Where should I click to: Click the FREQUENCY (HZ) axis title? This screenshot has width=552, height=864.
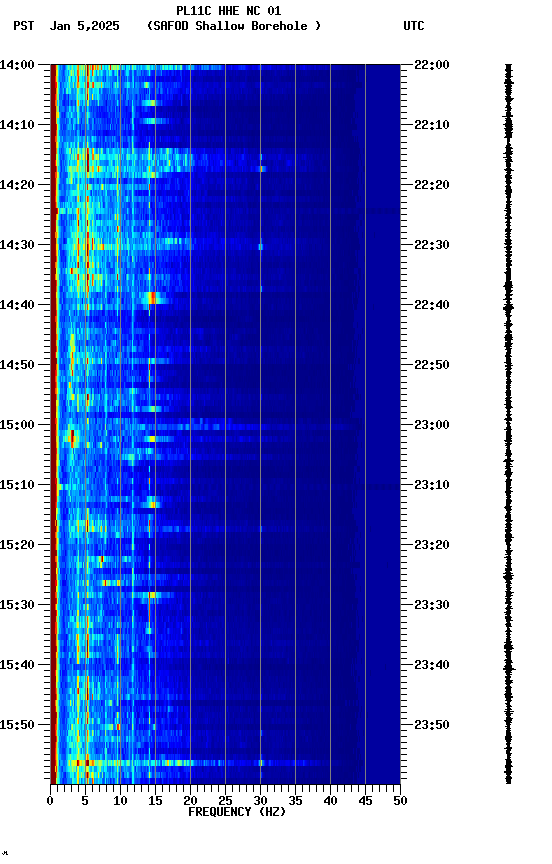click(237, 812)
